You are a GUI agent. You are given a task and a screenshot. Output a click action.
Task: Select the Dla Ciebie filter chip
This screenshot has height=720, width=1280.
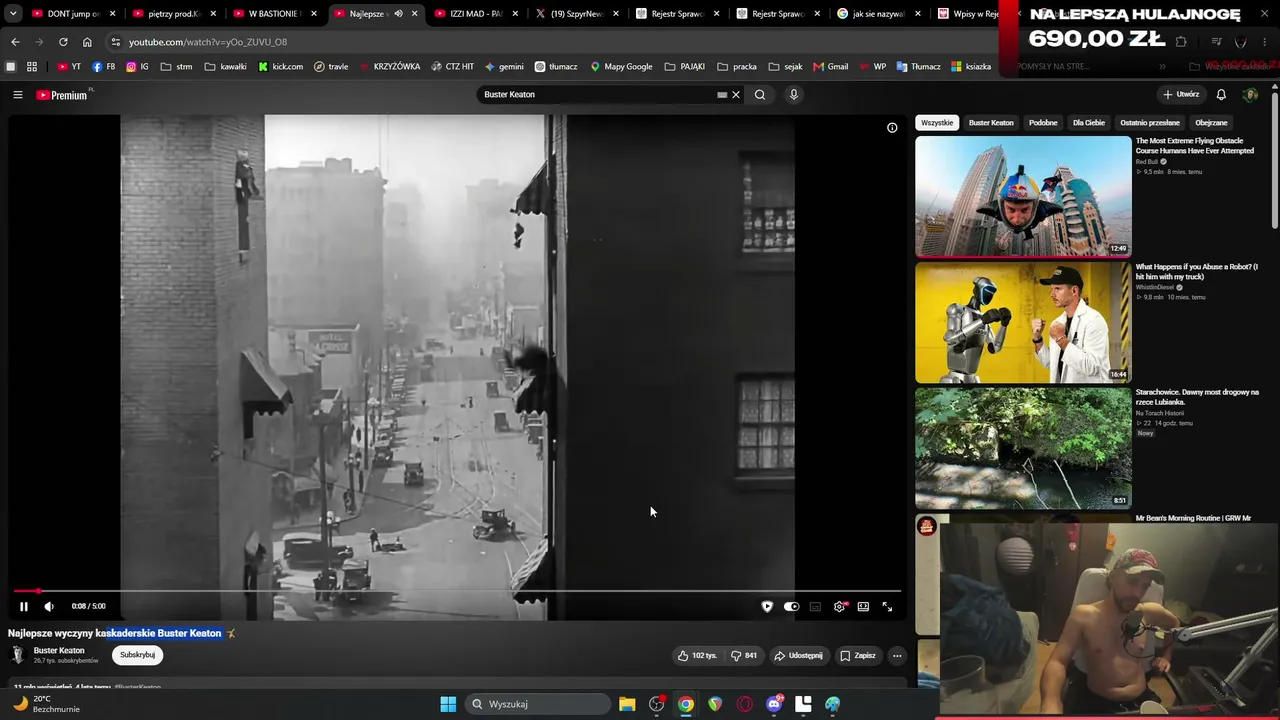coord(1089,123)
